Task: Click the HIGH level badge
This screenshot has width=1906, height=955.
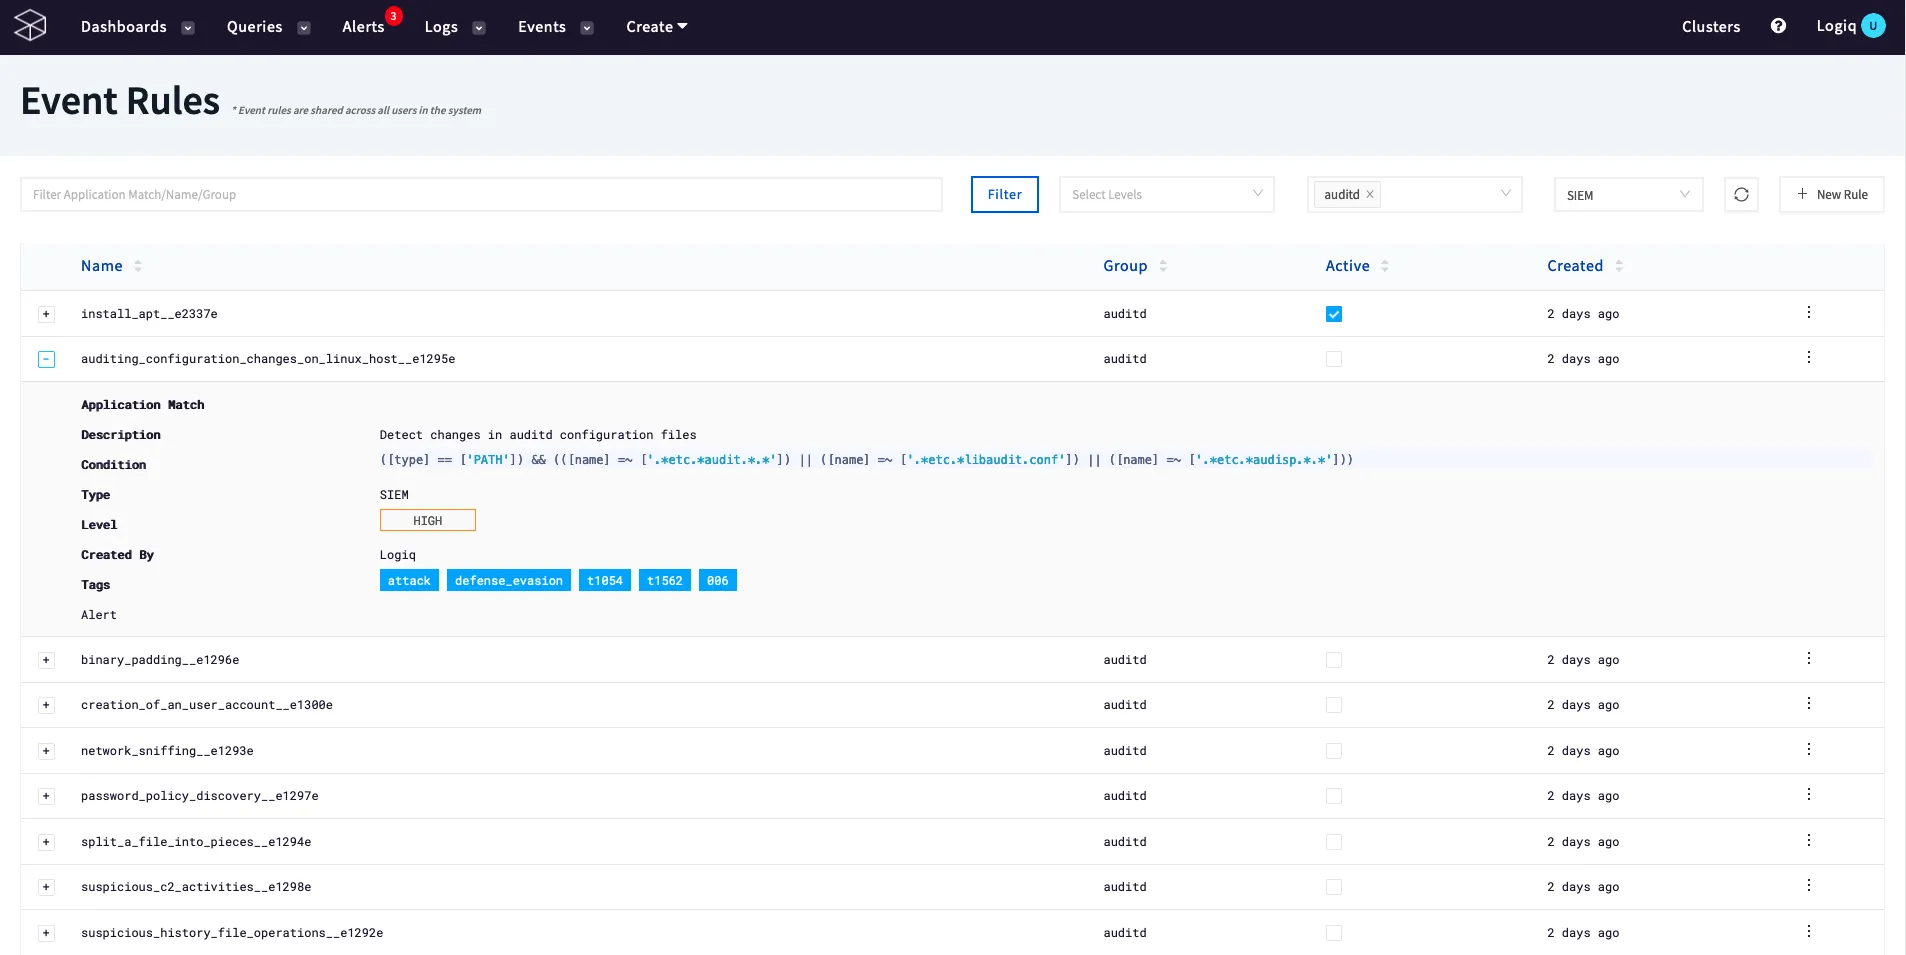Action: click(427, 520)
